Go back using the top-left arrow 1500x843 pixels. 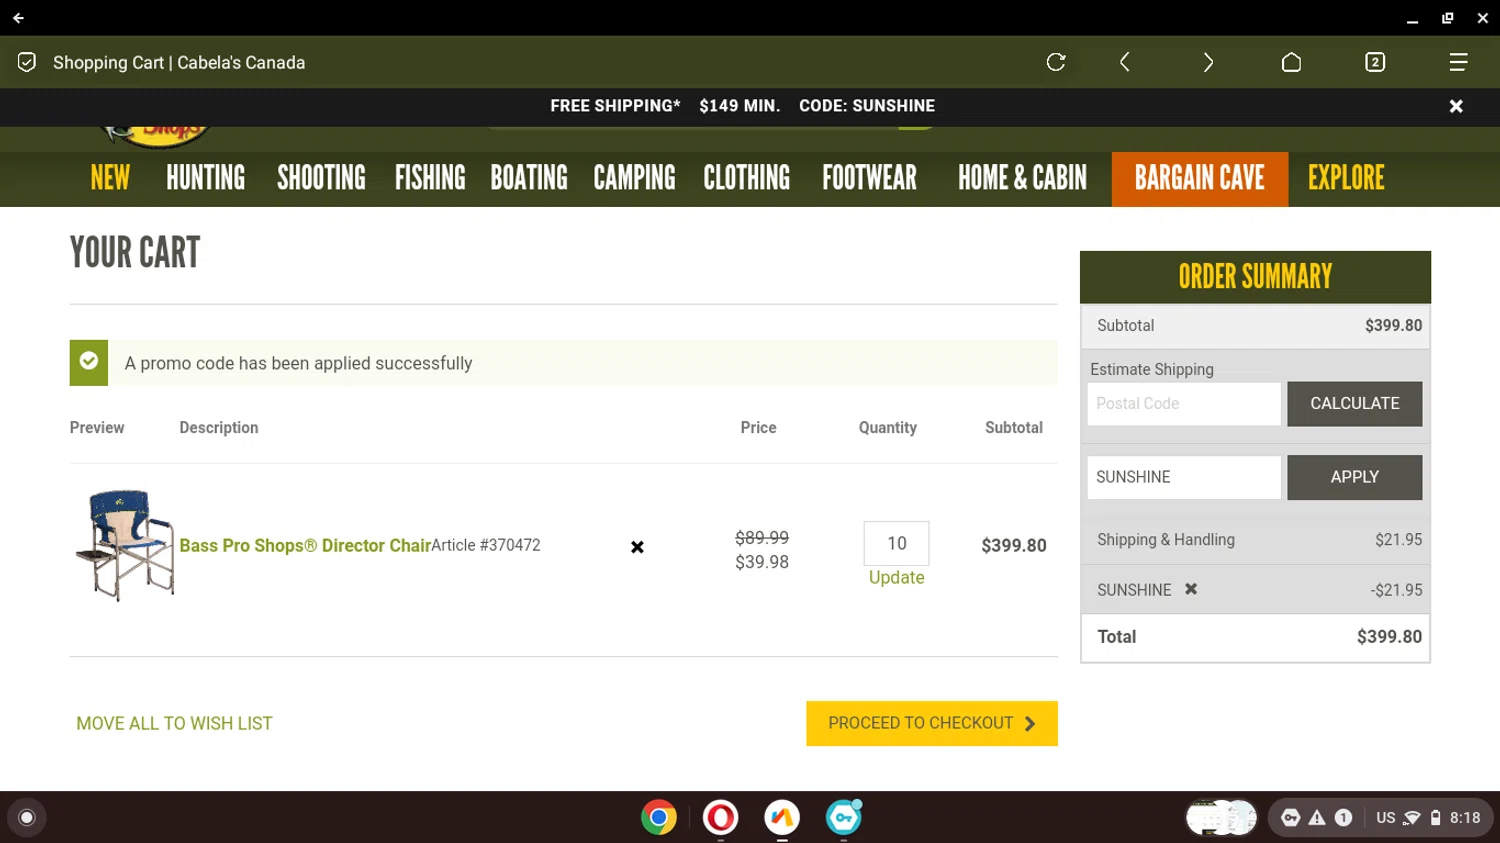point(18,18)
